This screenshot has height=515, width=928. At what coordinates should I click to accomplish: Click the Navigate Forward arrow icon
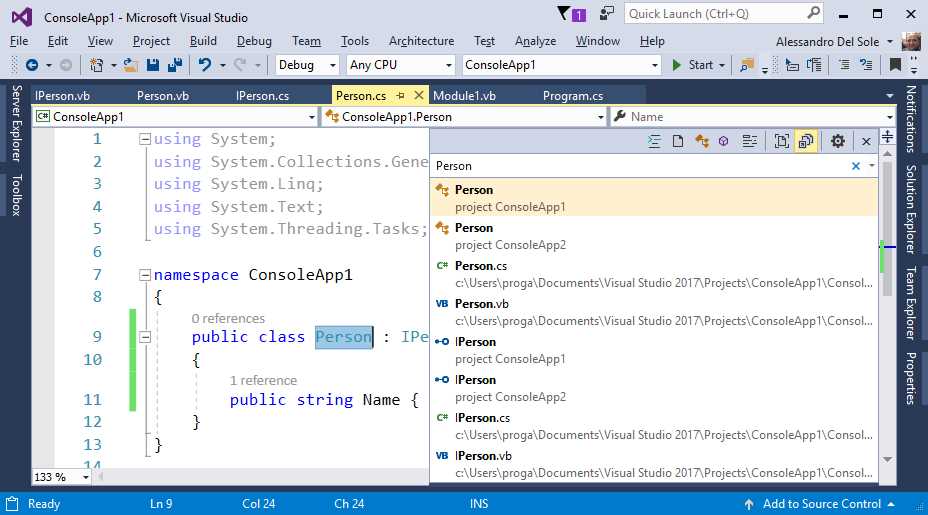click(x=66, y=65)
